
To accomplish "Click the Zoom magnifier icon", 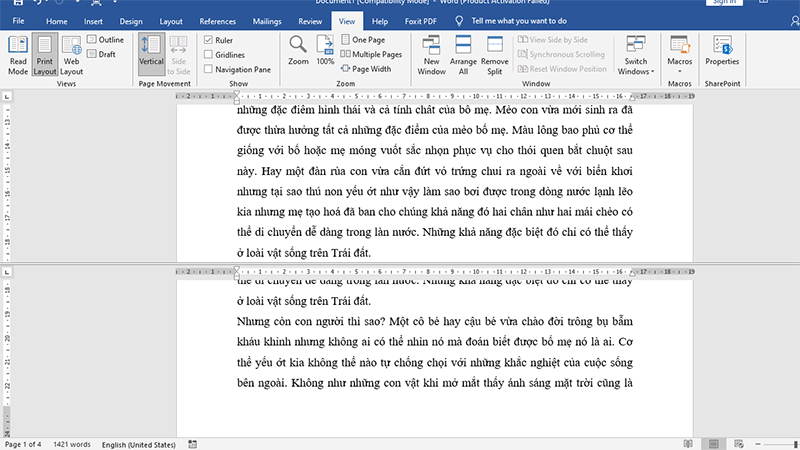I will coord(298,50).
